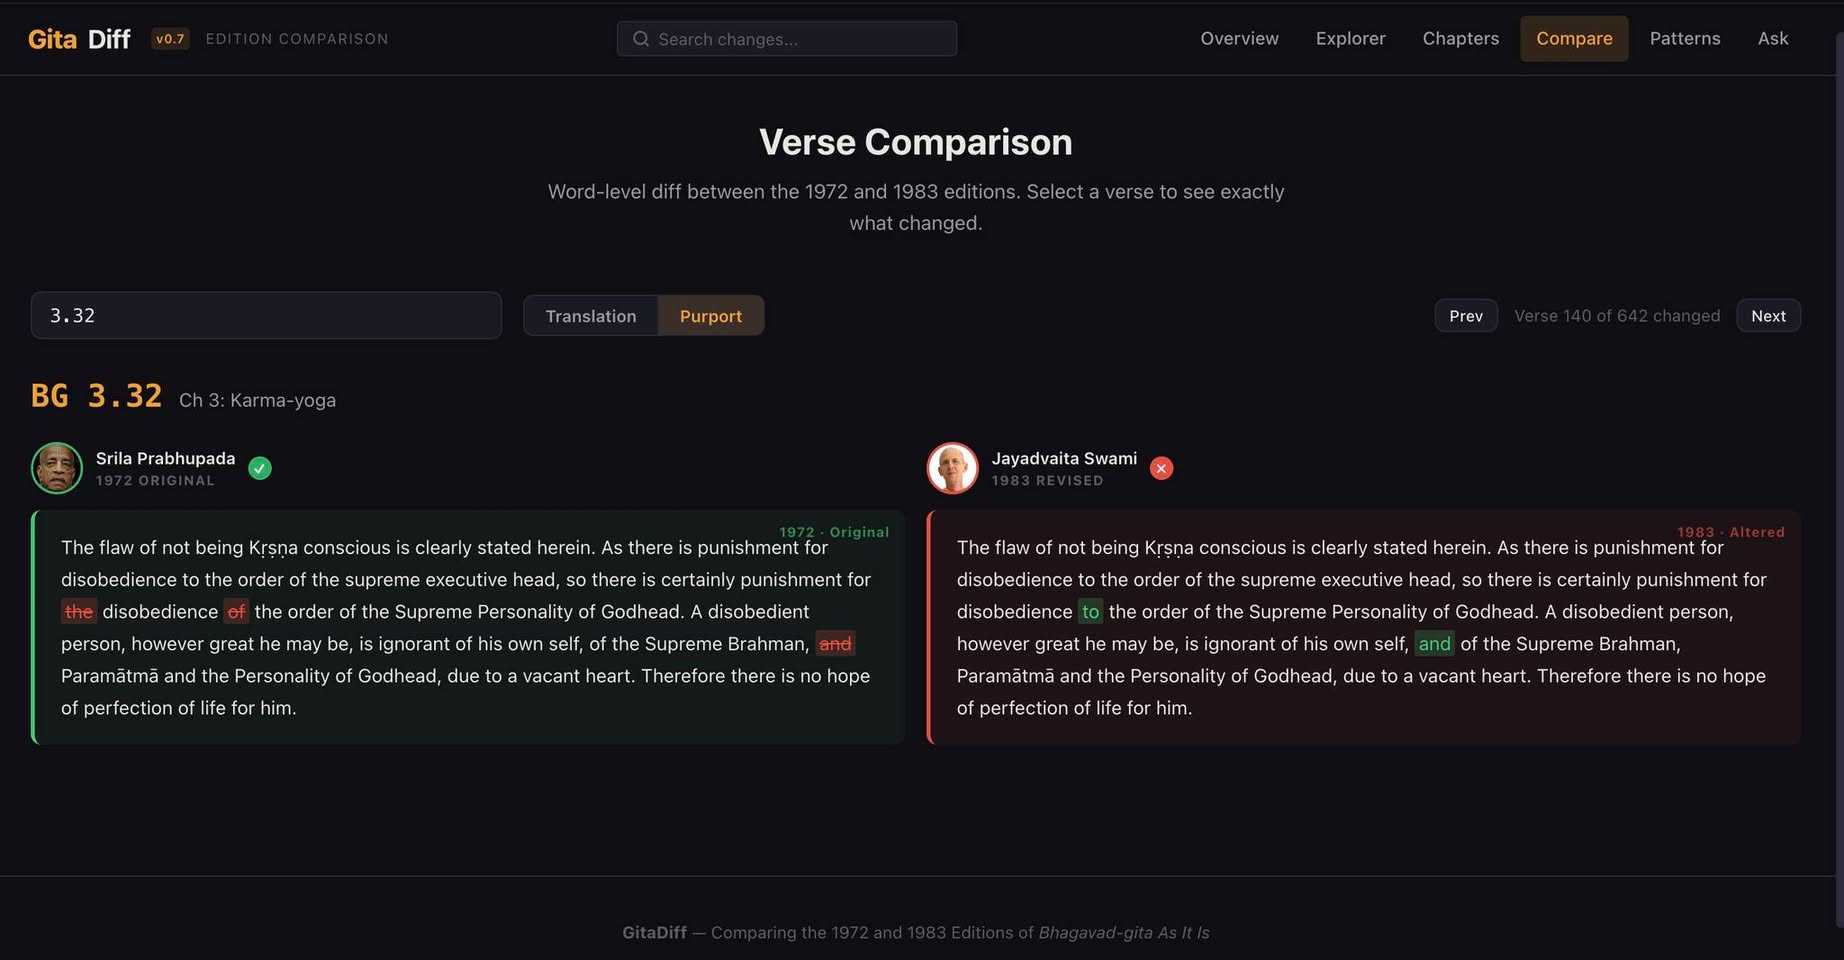
Task: Go to the next changed verse
Action: click(x=1768, y=316)
